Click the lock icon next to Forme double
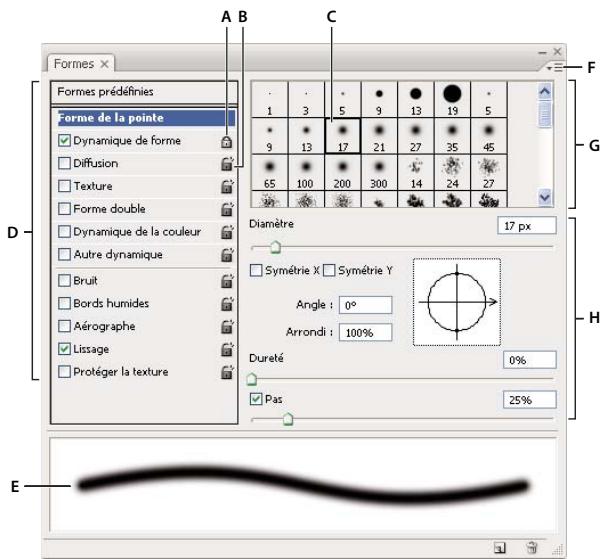The height and width of the screenshot is (559, 604). pos(227,209)
